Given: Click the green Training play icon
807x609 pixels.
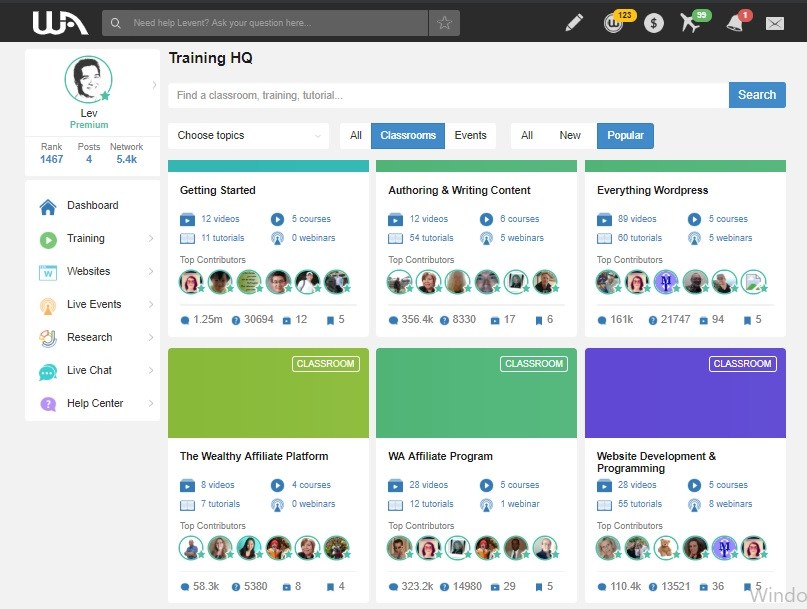Looking at the screenshot, I should tap(48, 239).
